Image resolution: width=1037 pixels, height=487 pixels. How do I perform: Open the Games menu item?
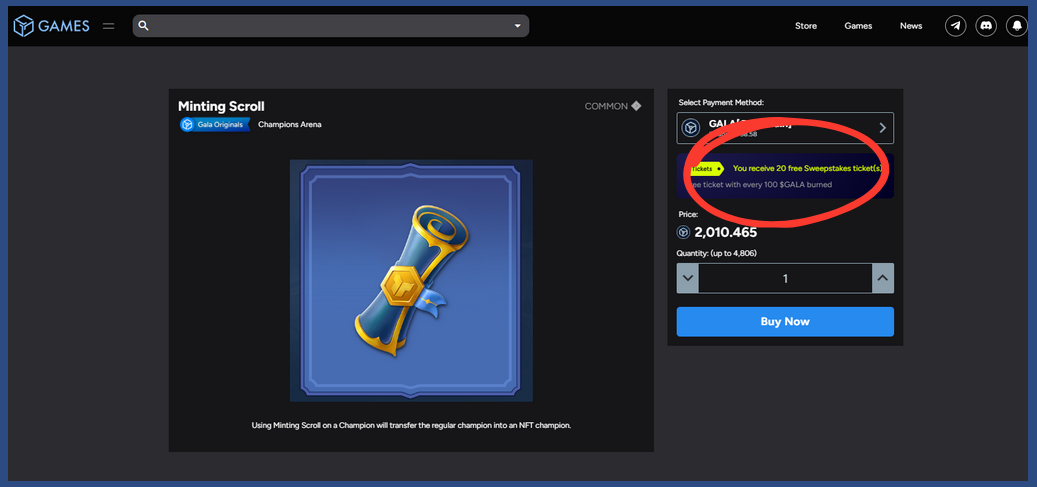pyautogui.click(x=858, y=26)
